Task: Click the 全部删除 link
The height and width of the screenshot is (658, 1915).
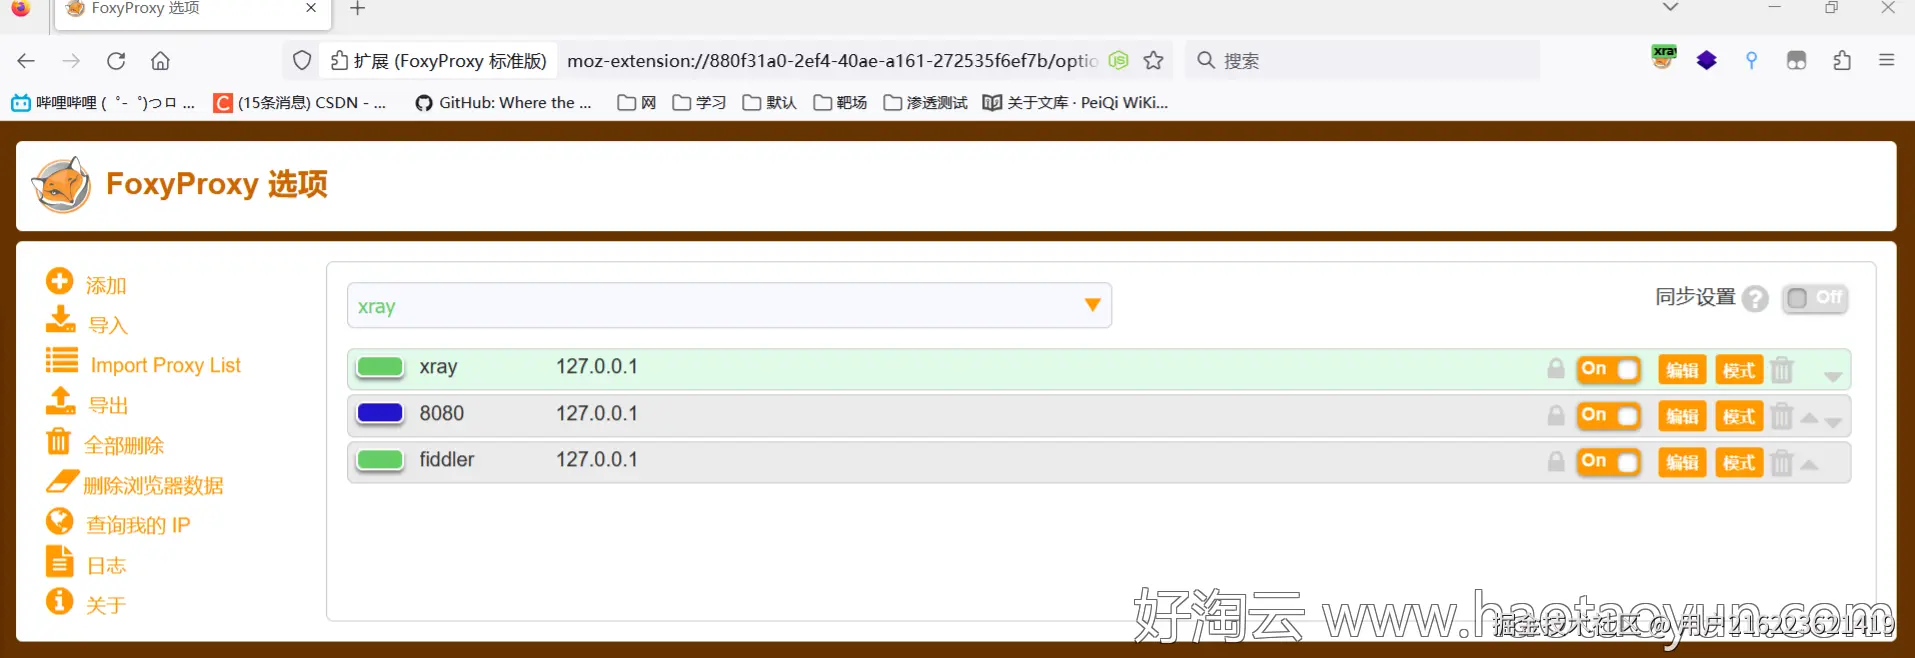Action: click(124, 445)
